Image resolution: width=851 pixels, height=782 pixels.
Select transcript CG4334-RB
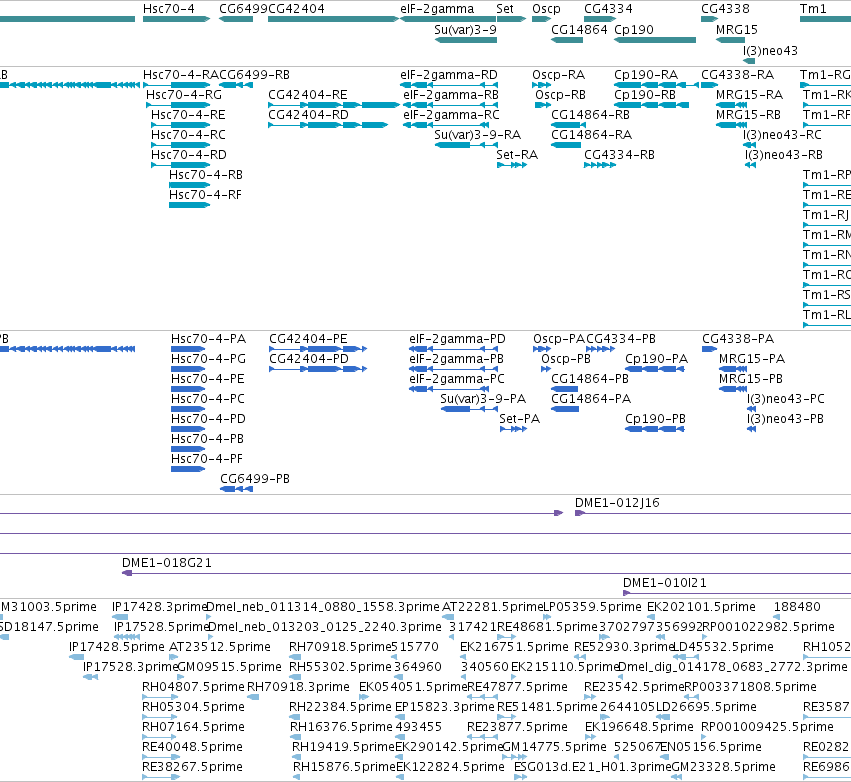click(x=600, y=165)
